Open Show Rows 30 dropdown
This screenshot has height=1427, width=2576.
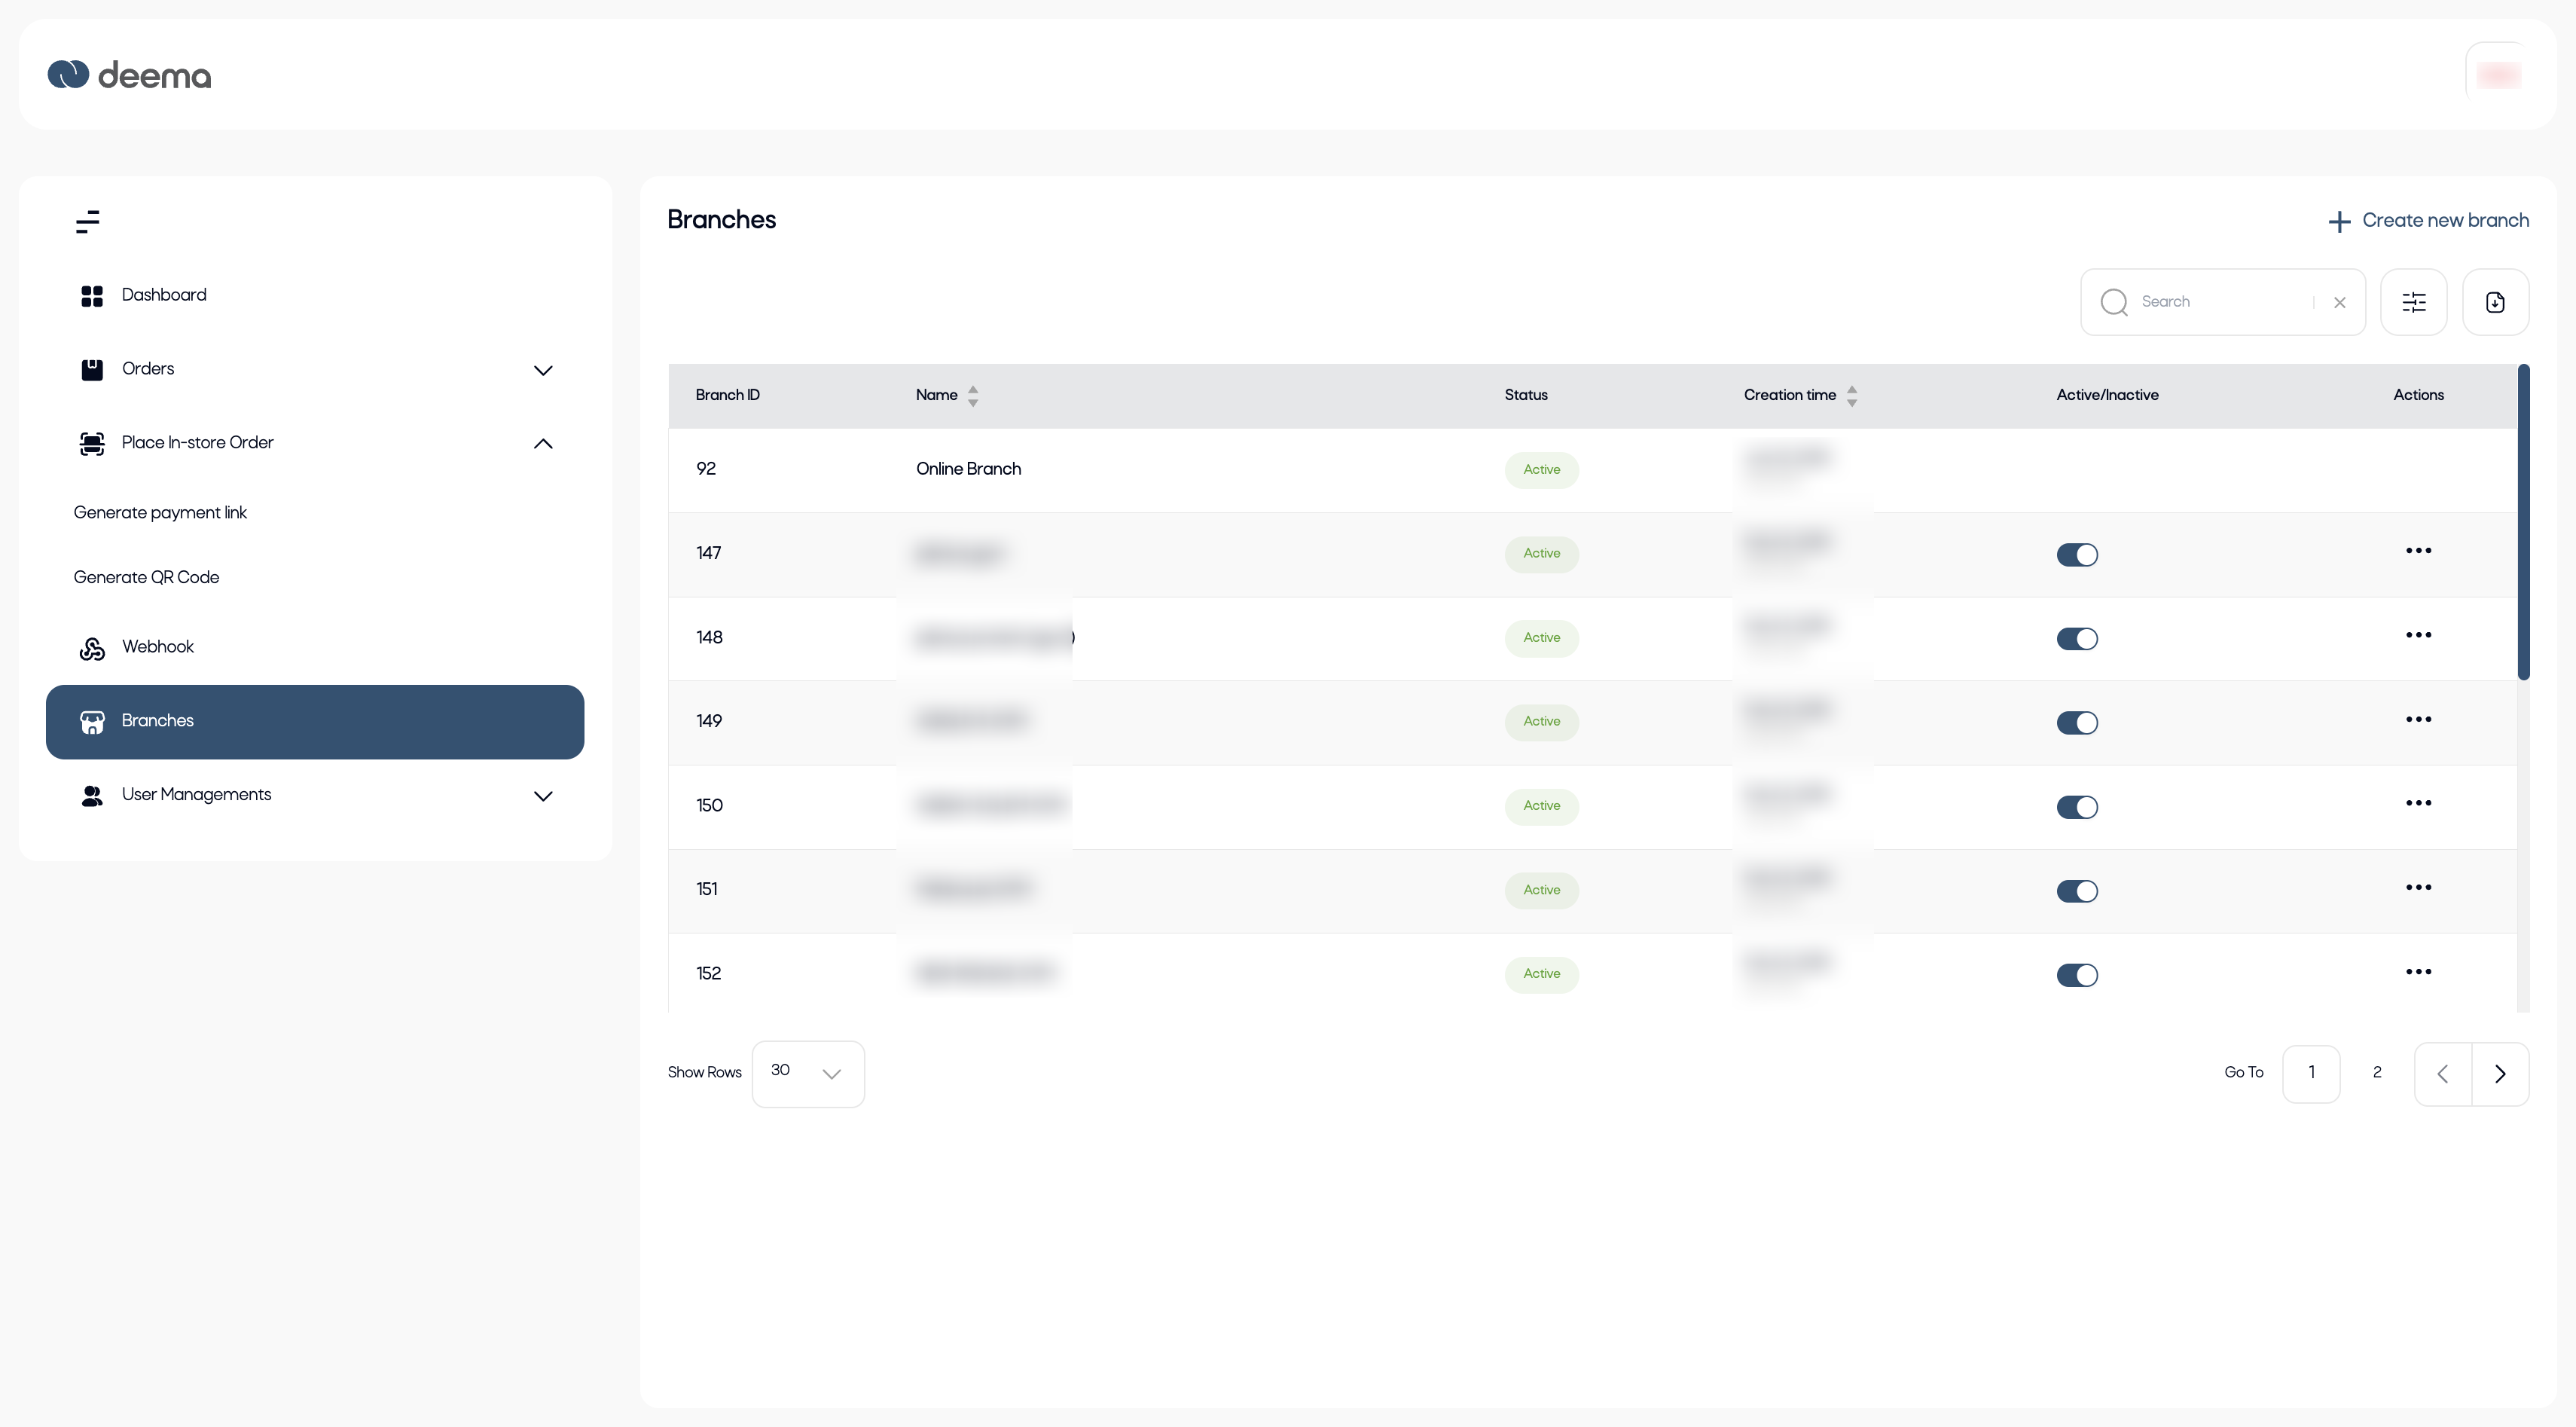(x=807, y=1074)
